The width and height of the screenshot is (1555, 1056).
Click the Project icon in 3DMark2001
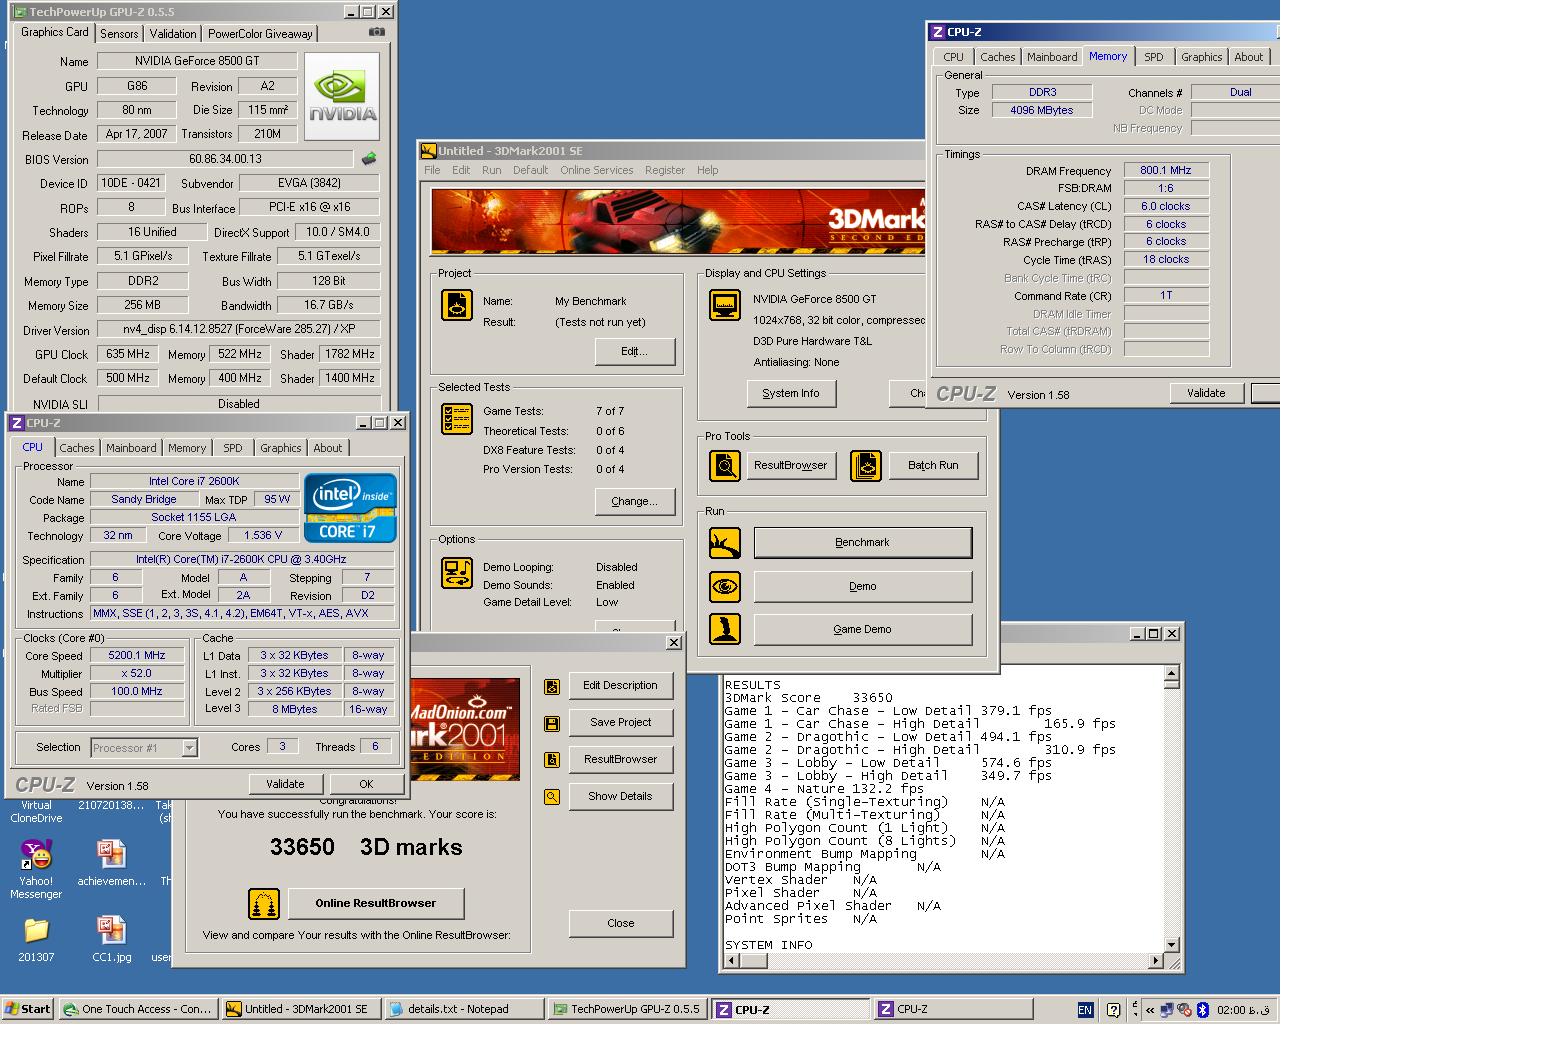pyautogui.click(x=457, y=305)
